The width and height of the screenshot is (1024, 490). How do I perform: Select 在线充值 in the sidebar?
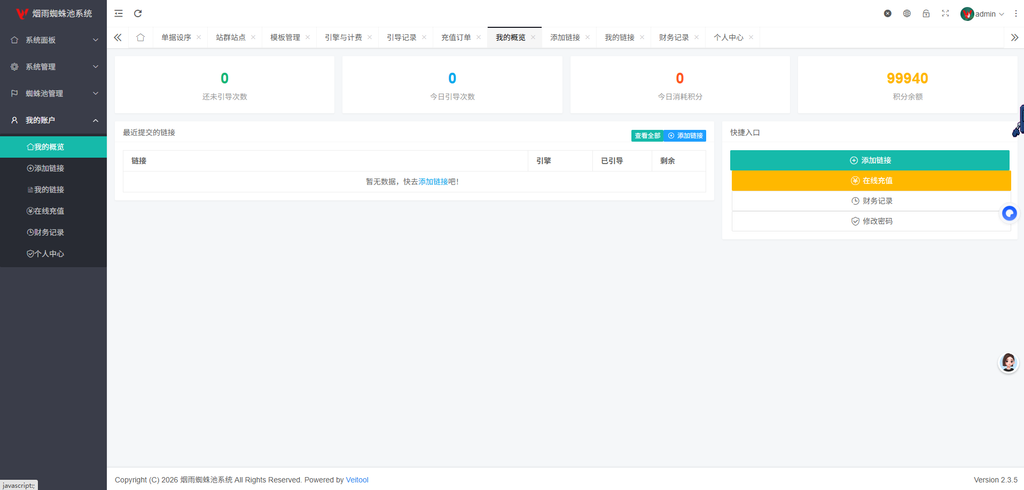pyautogui.click(x=54, y=211)
